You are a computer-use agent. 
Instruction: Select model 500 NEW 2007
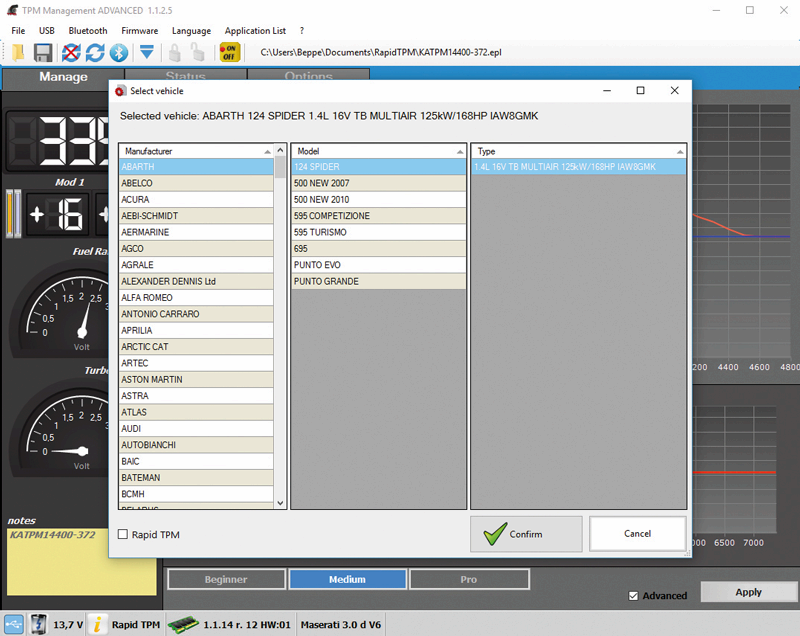pyautogui.click(x=379, y=183)
